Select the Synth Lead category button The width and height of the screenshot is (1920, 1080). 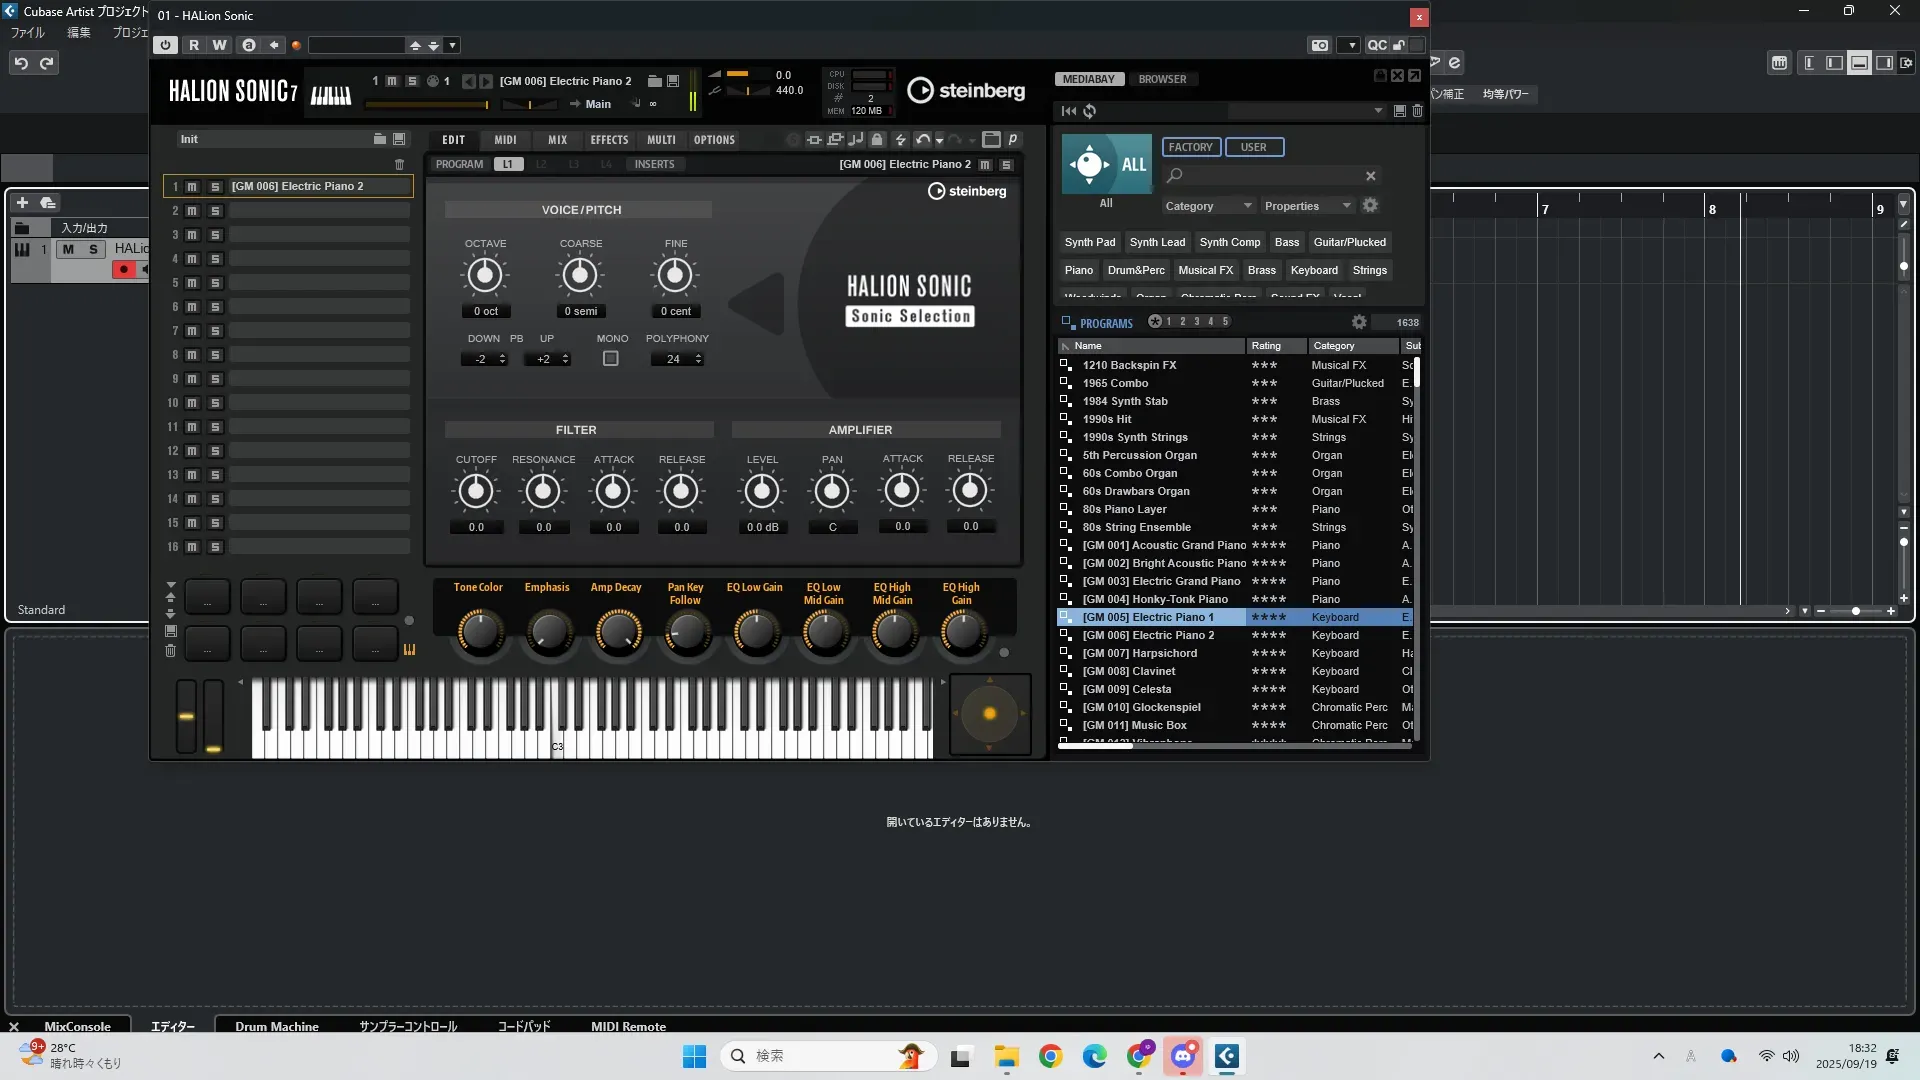coord(1157,242)
